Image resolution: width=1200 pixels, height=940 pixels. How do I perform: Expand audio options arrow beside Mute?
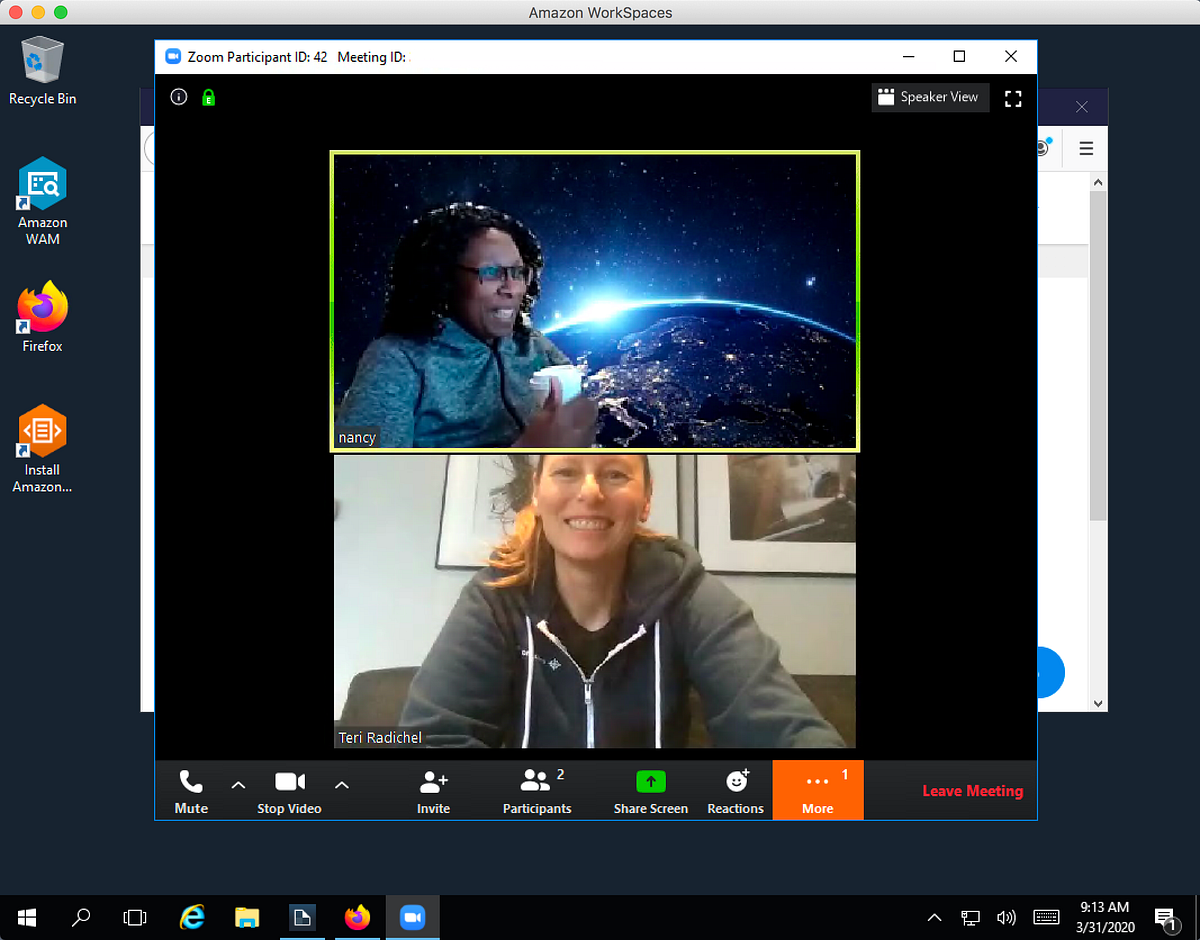click(x=238, y=785)
